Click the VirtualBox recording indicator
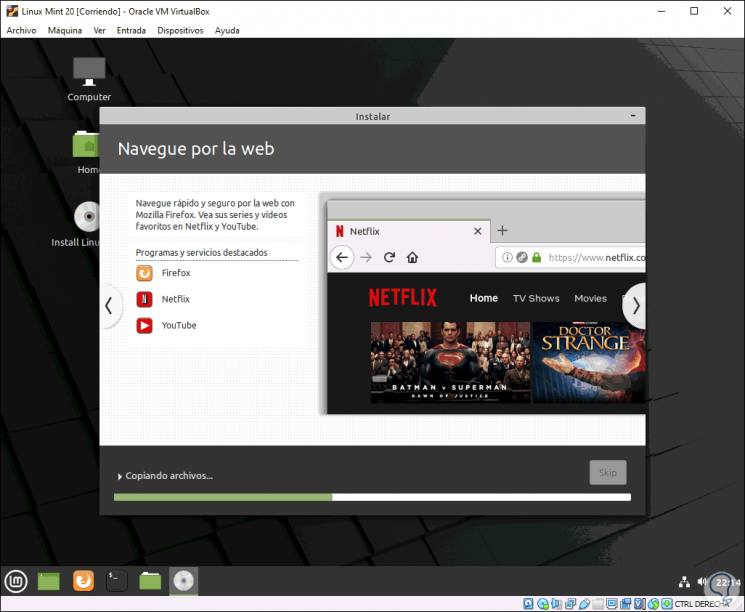The image size is (745, 612). (626, 604)
